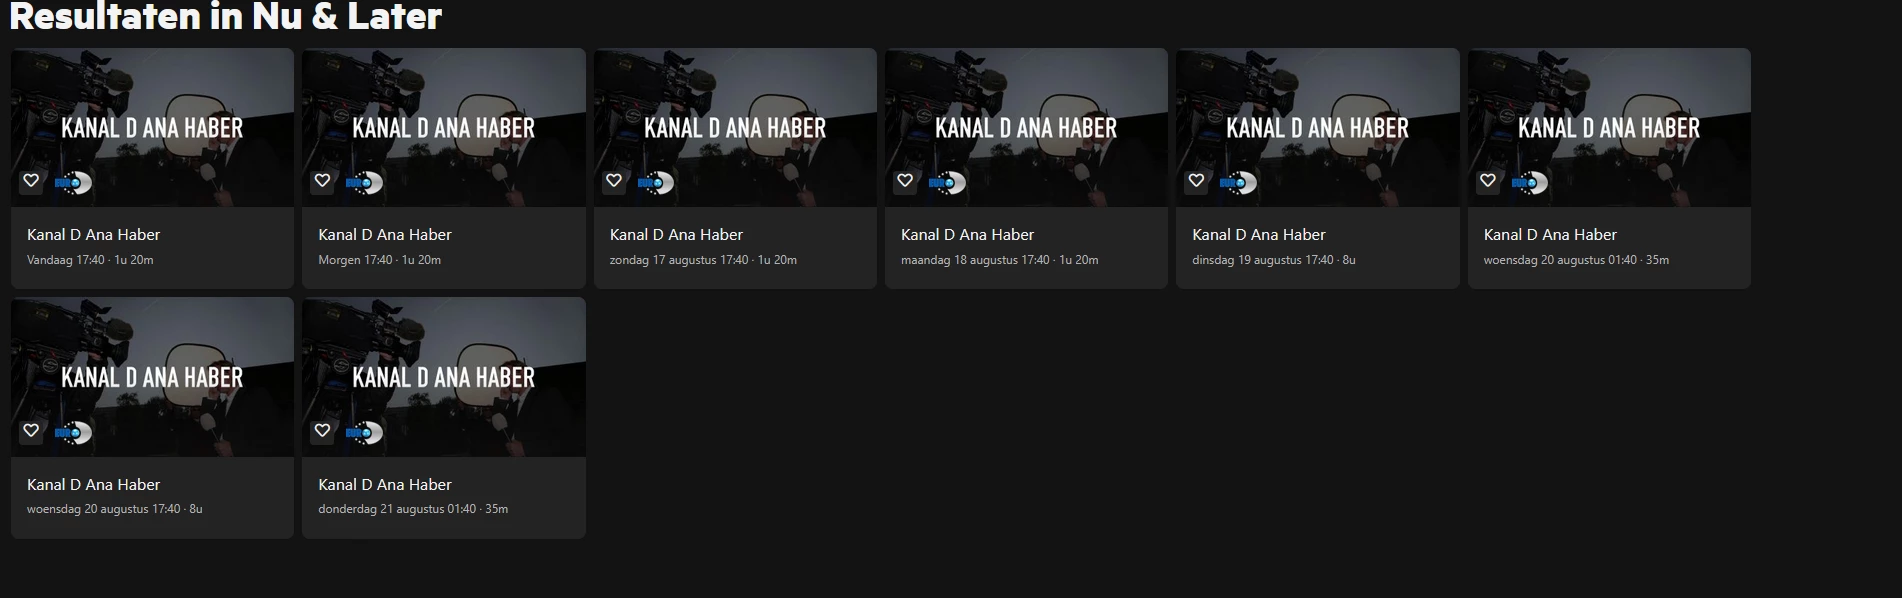This screenshot has height=598, width=1902.
Task: Click Kanal D Ana Haber title above donderdag 21 augustus
Action: click(385, 485)
